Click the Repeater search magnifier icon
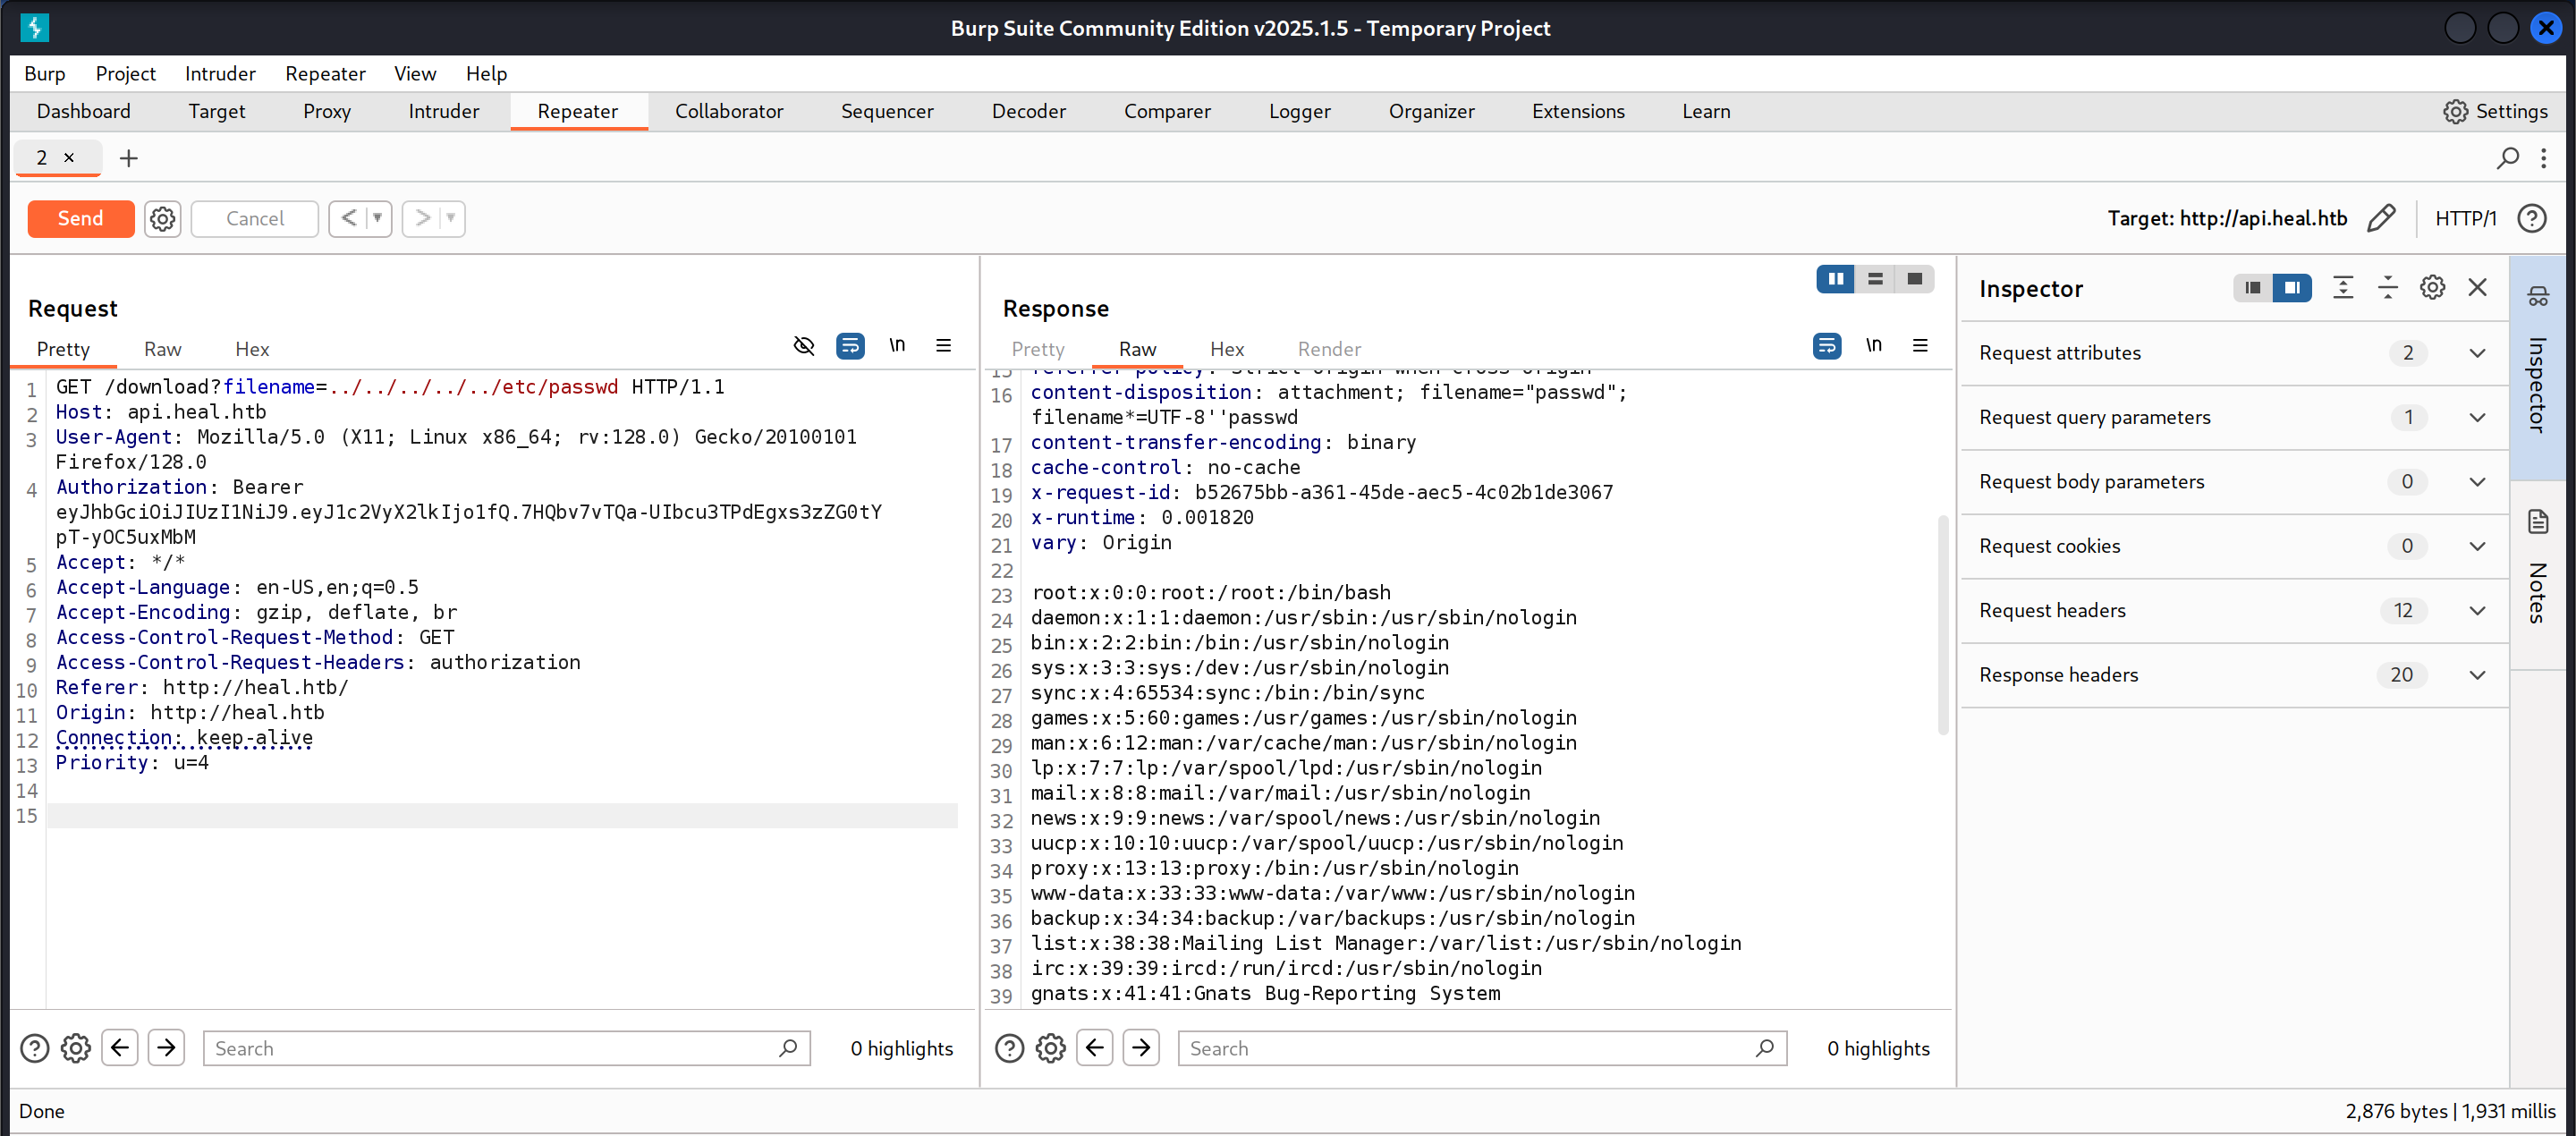 tap(2507, 158)
